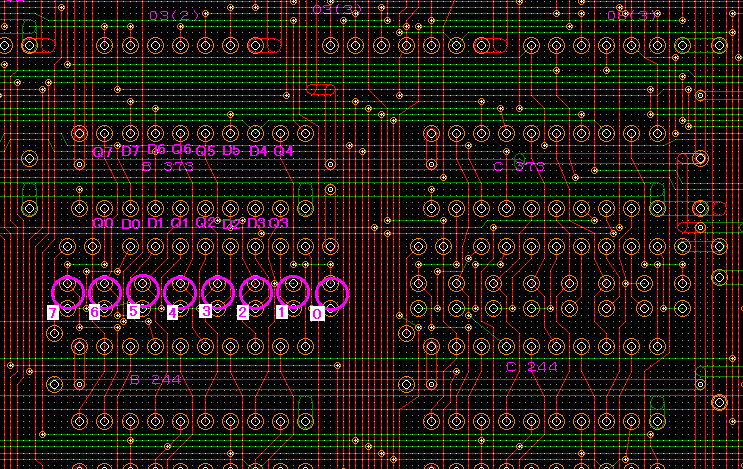
Task: Click the 'C 244' component label
Action: pyautogui.click(x=531, y=367)
